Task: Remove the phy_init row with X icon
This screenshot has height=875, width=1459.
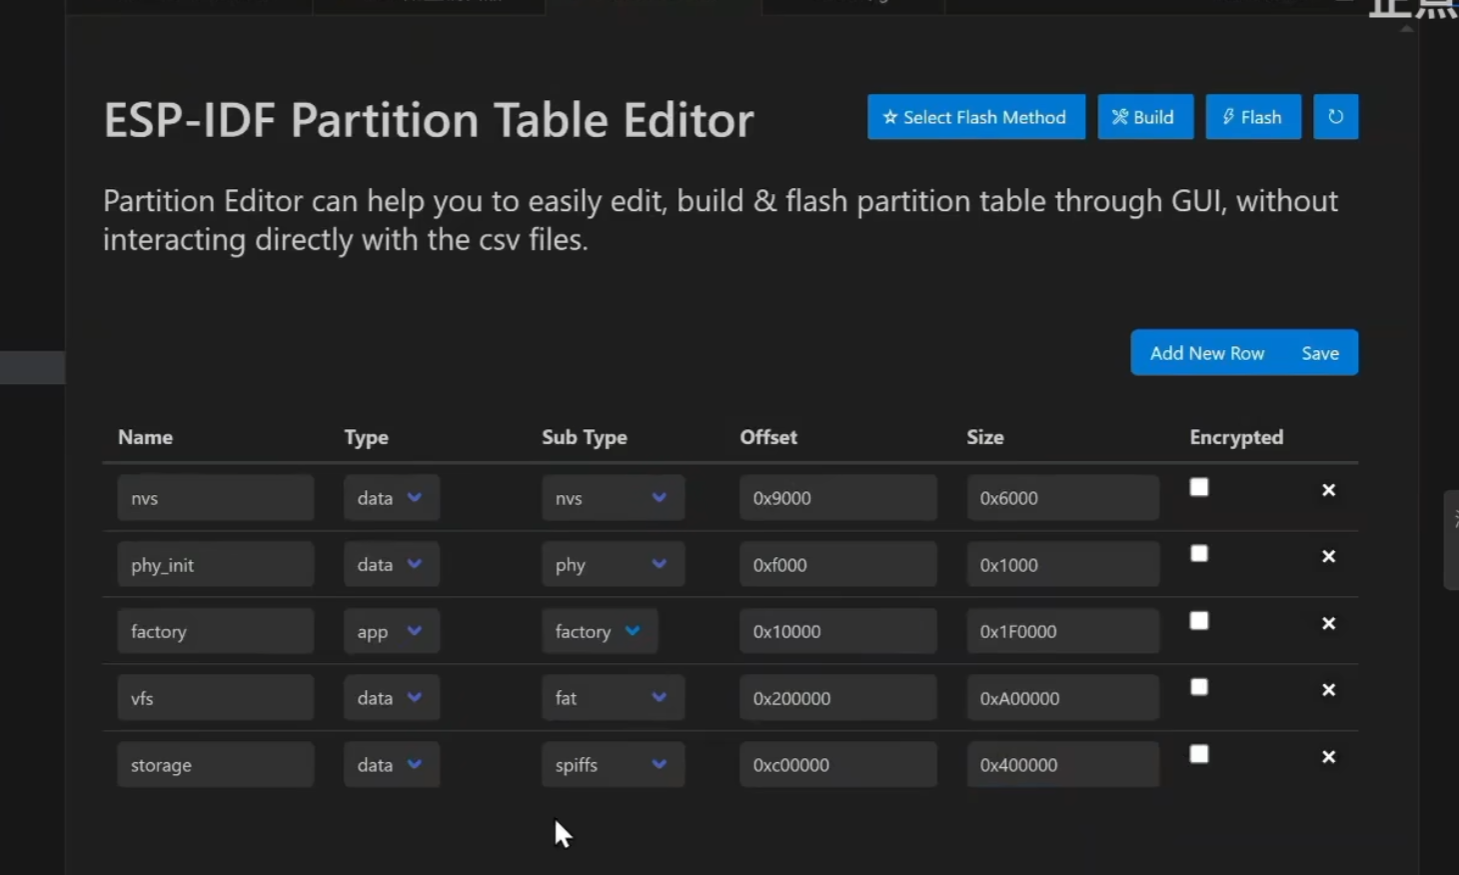Action: point(1328,557)
